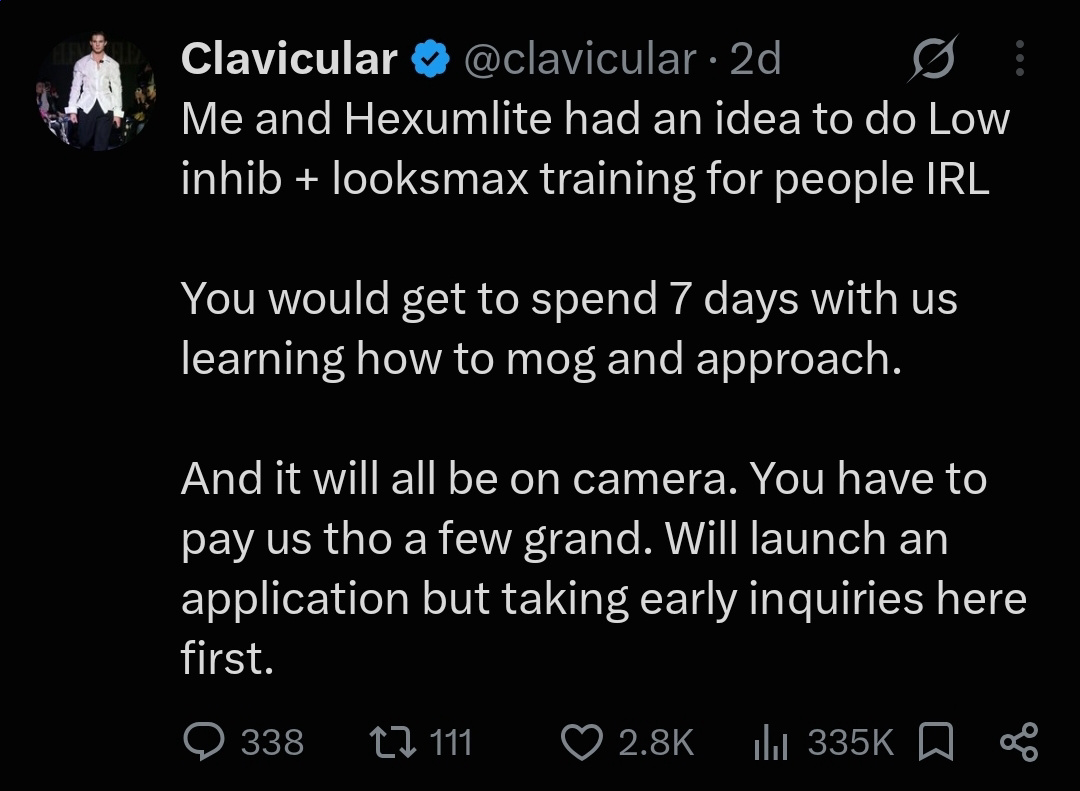Bookmark this tweet with the bookmark icon
1080x791 pixels.
pyautogui.click(x=937, y=741)
